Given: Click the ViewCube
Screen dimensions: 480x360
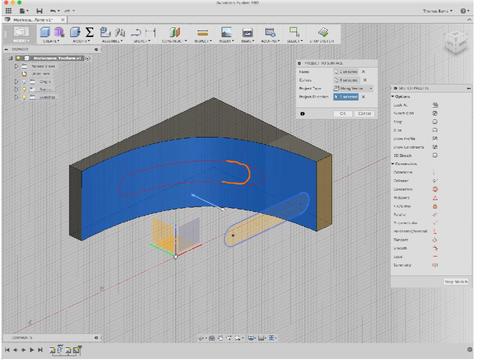Looking at the screenshot, I should (x=457, y=42).
